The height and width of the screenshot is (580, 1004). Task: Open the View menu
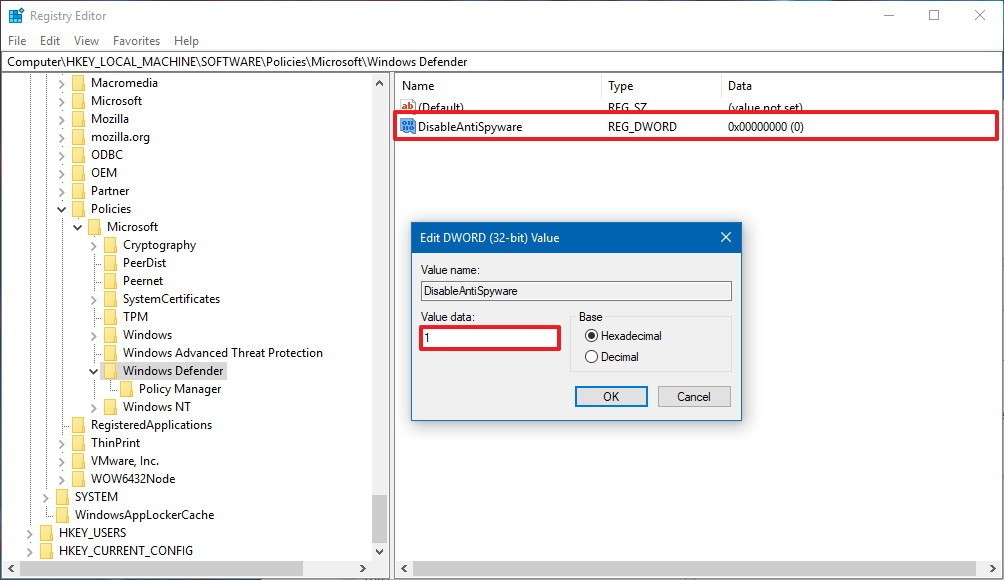86,40
